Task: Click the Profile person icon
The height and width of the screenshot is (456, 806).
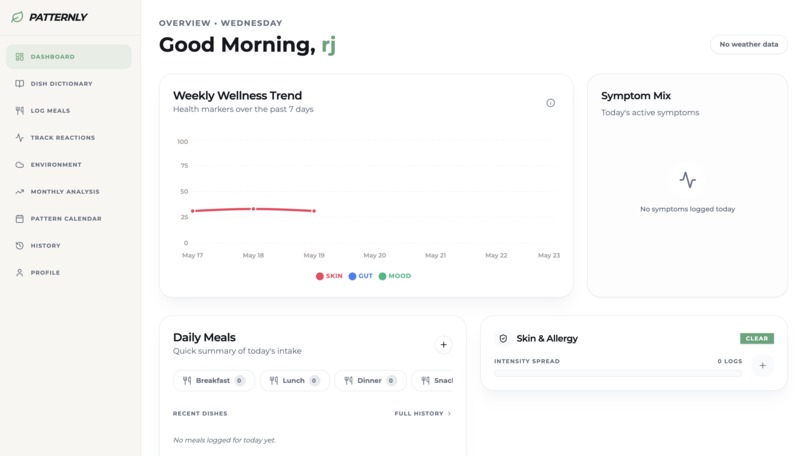Action: [20, 272]
